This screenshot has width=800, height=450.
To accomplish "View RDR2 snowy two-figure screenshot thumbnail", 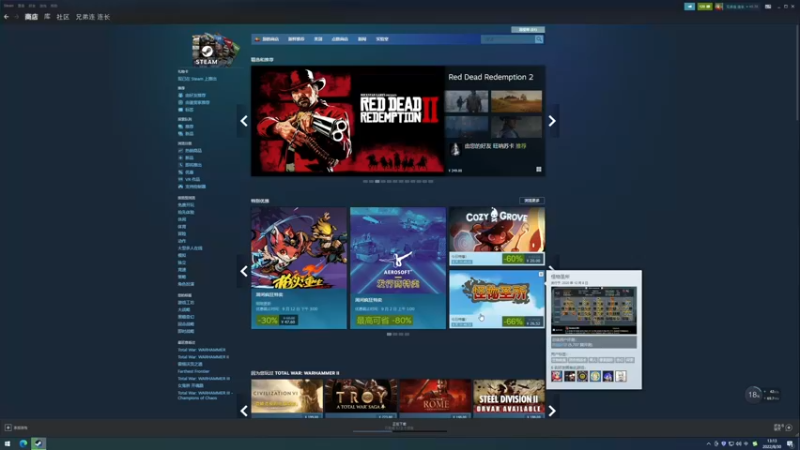I will pos(466,101).
